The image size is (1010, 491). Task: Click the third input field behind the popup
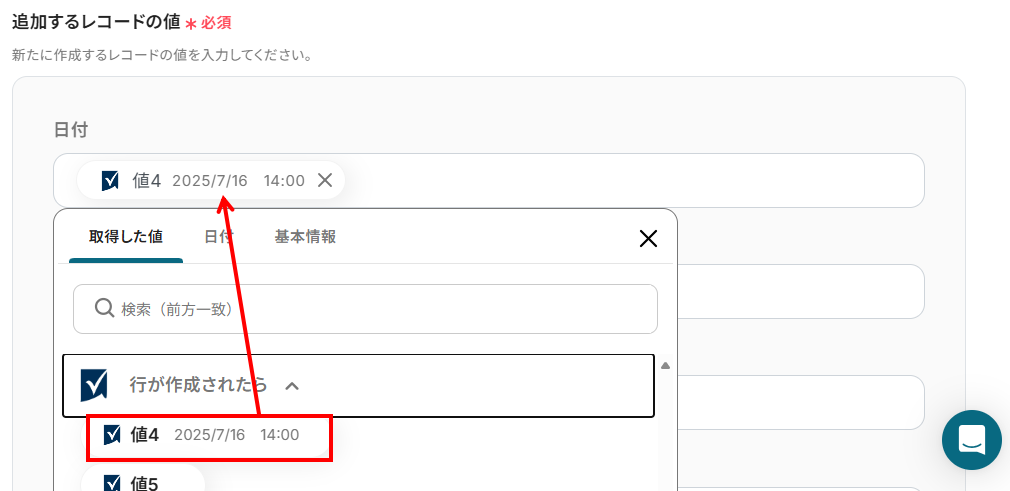(800, 402)
